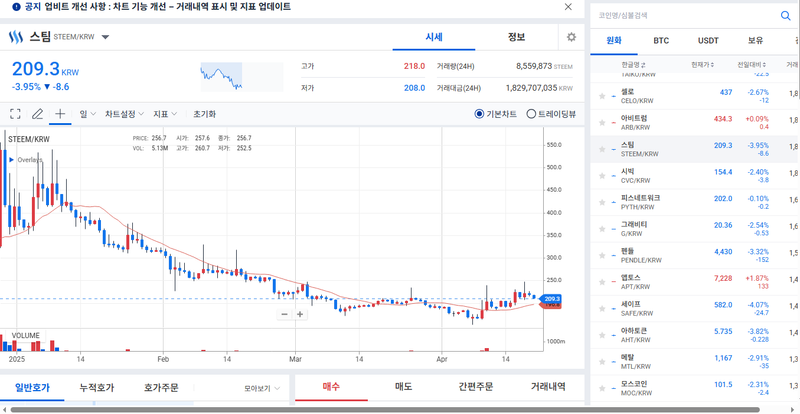The width and height of the screenshot is (800, 414).
Task: Click the bottom horizontal scrollbar
Action: click(385, 410)
